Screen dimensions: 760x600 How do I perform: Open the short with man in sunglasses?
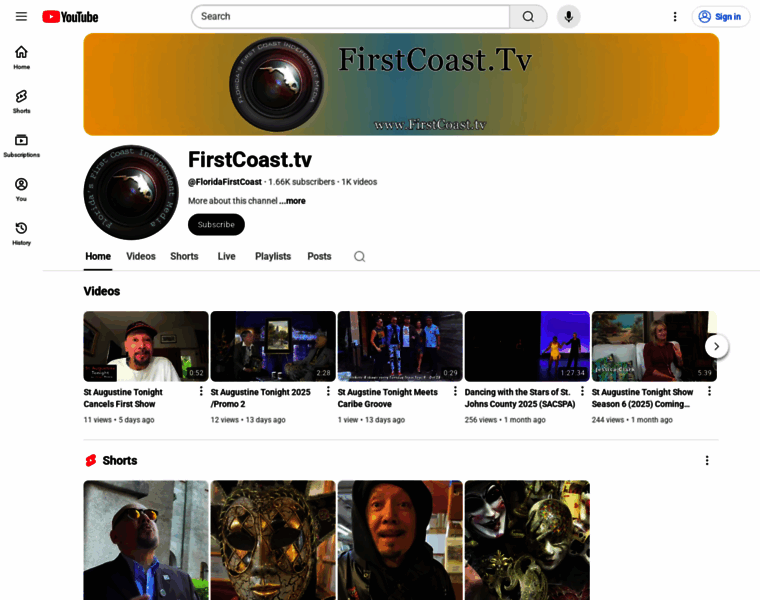pyautogui.click(x=146, y=540)
